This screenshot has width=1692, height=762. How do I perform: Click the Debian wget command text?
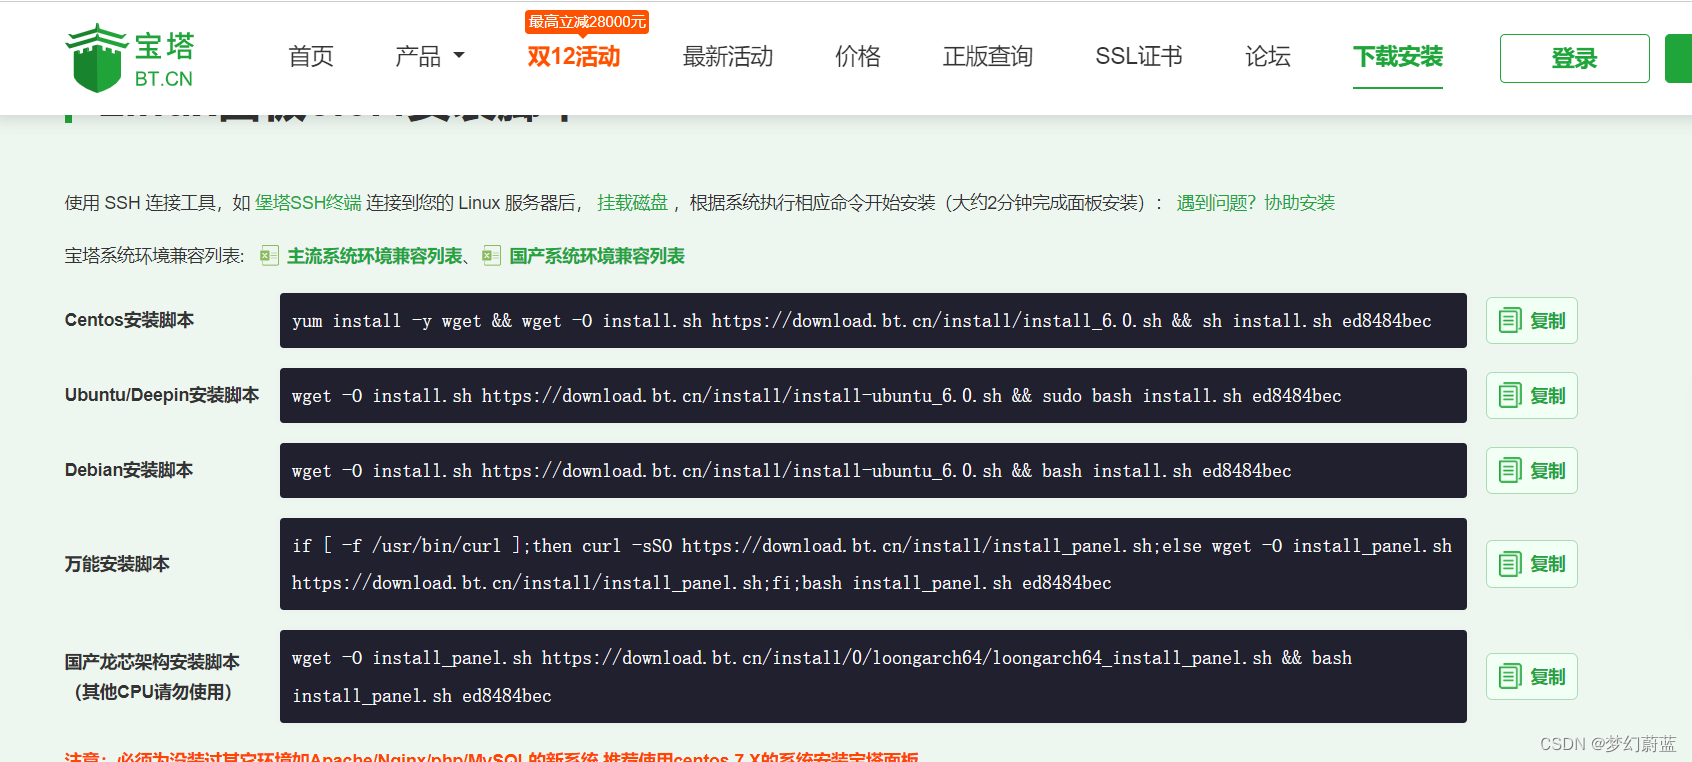point(792,471)
